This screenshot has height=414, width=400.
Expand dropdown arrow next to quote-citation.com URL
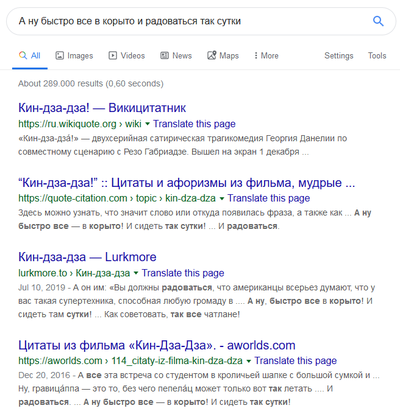(x=222, y=199)
